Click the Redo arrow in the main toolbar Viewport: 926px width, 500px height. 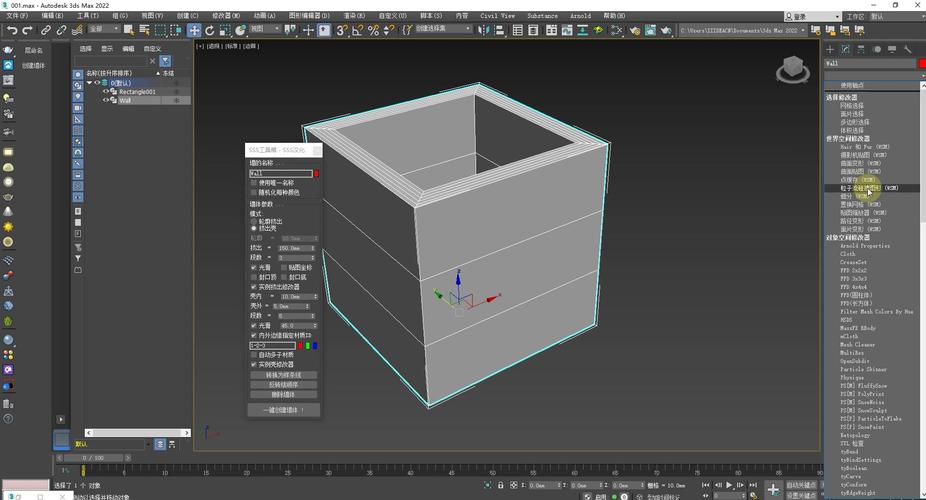tap(27, 30)
